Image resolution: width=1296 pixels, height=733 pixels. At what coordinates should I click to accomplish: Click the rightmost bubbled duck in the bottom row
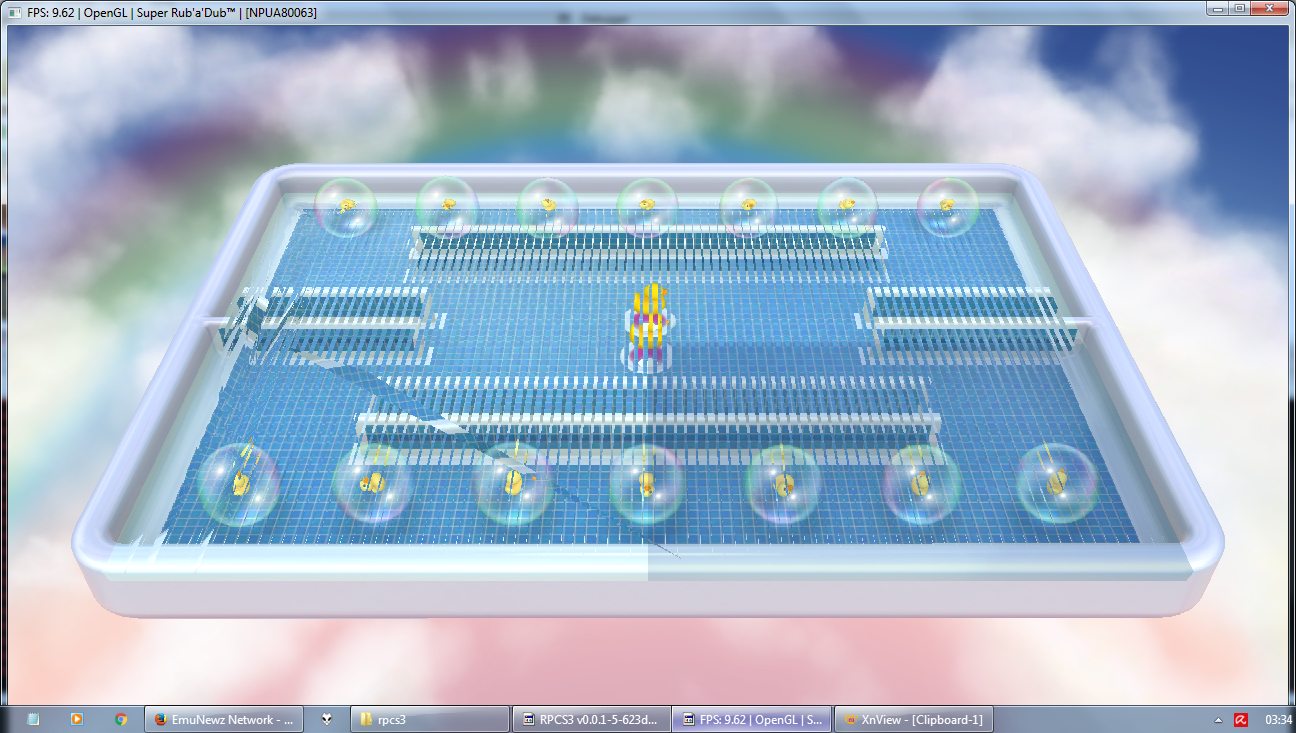click(x=1057, y=483)
